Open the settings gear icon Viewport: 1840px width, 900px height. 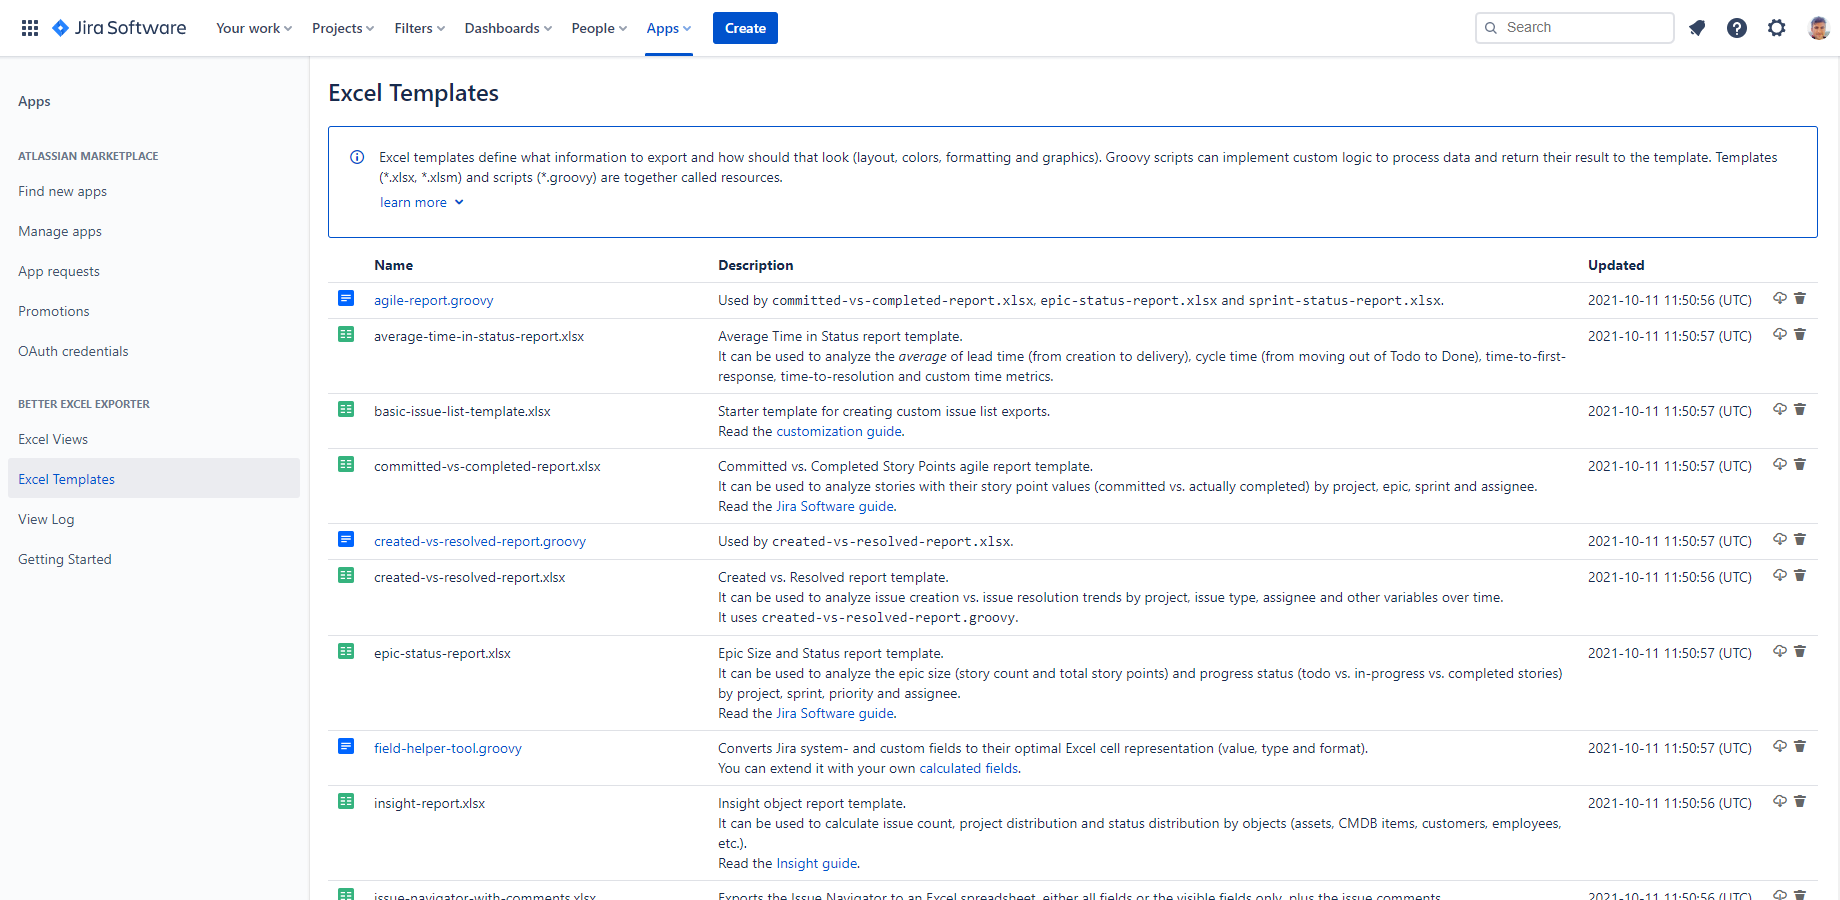pyautogui.click(x=1777, y=28)
